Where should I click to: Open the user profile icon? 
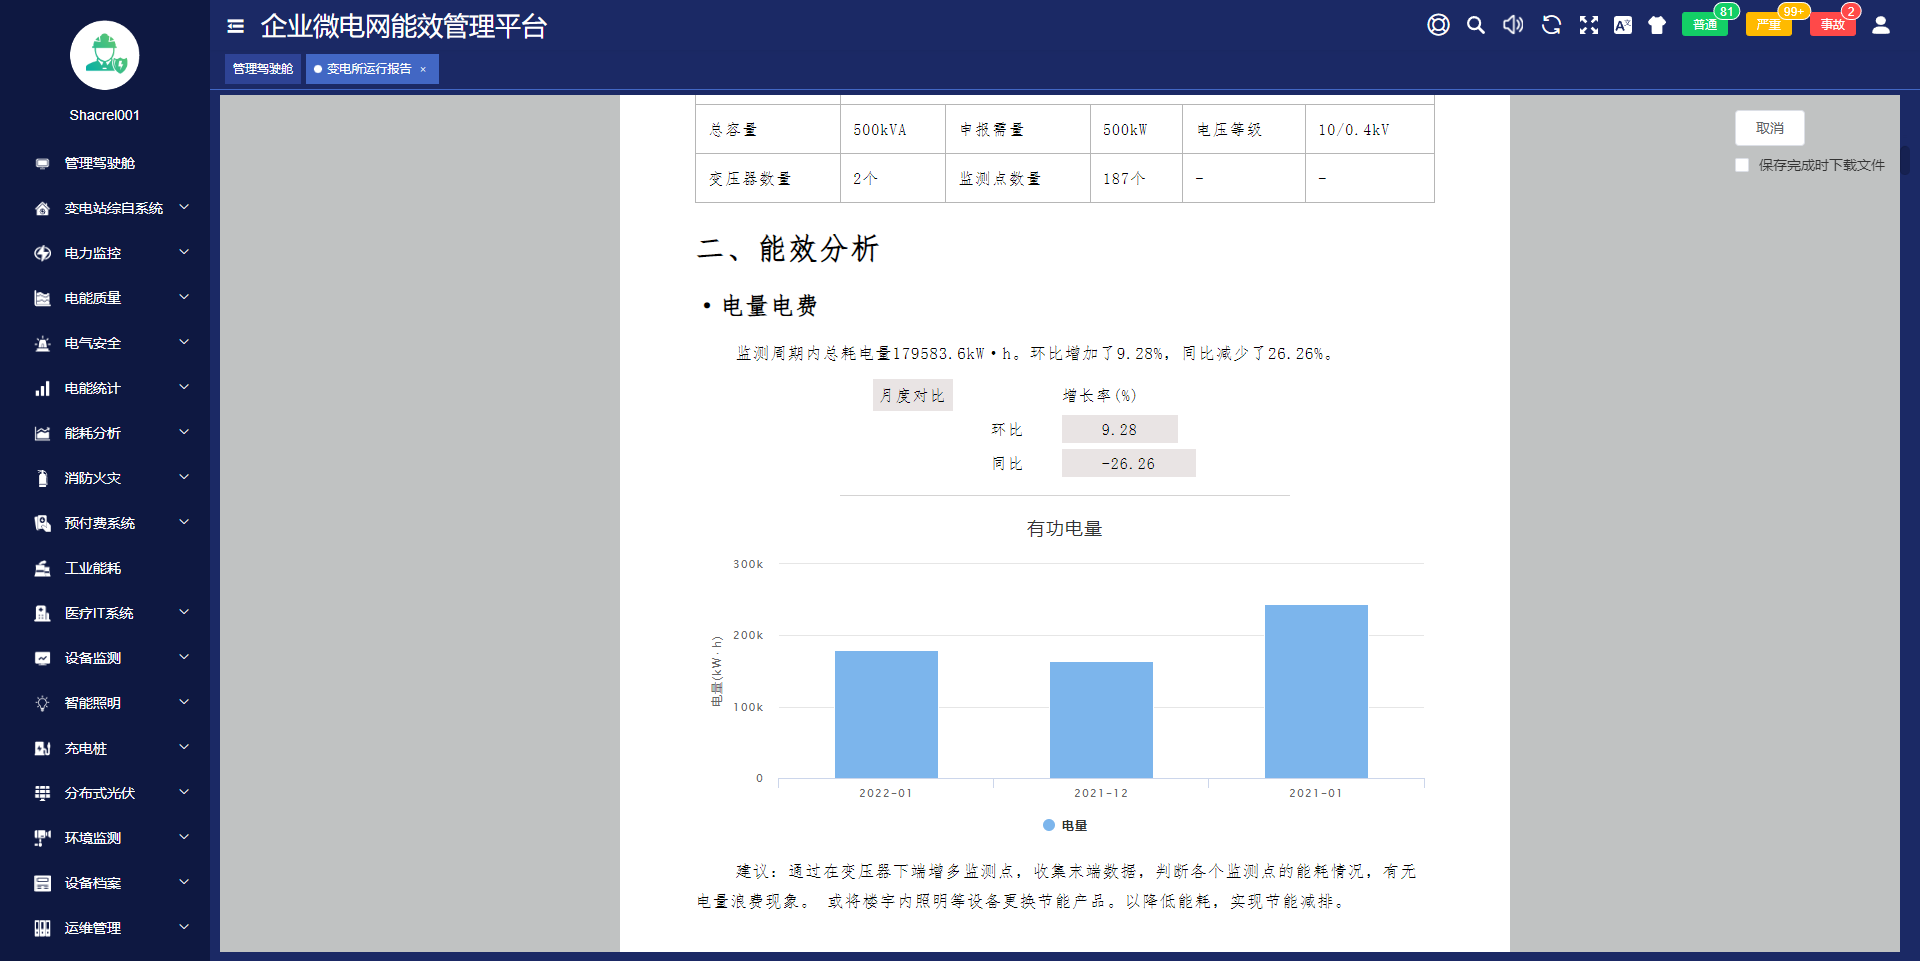tap(1880, 25)
